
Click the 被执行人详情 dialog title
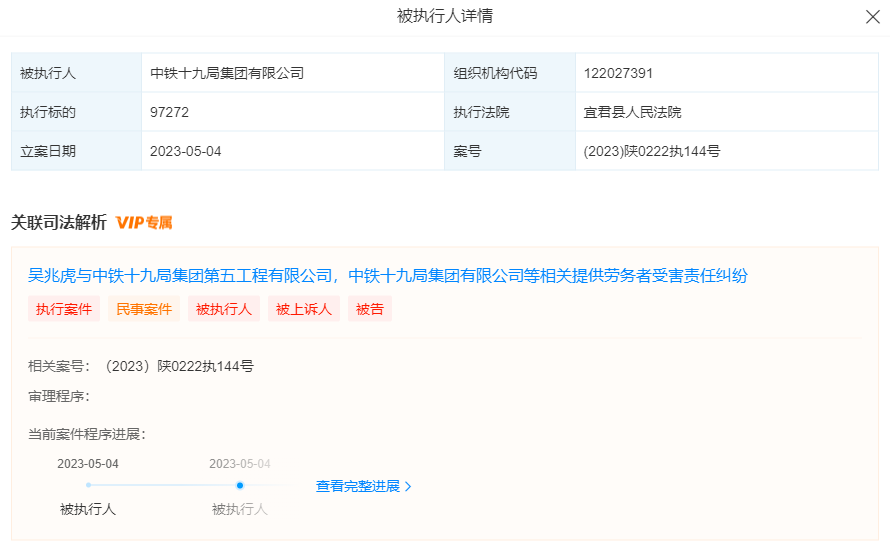pos(445,16)
